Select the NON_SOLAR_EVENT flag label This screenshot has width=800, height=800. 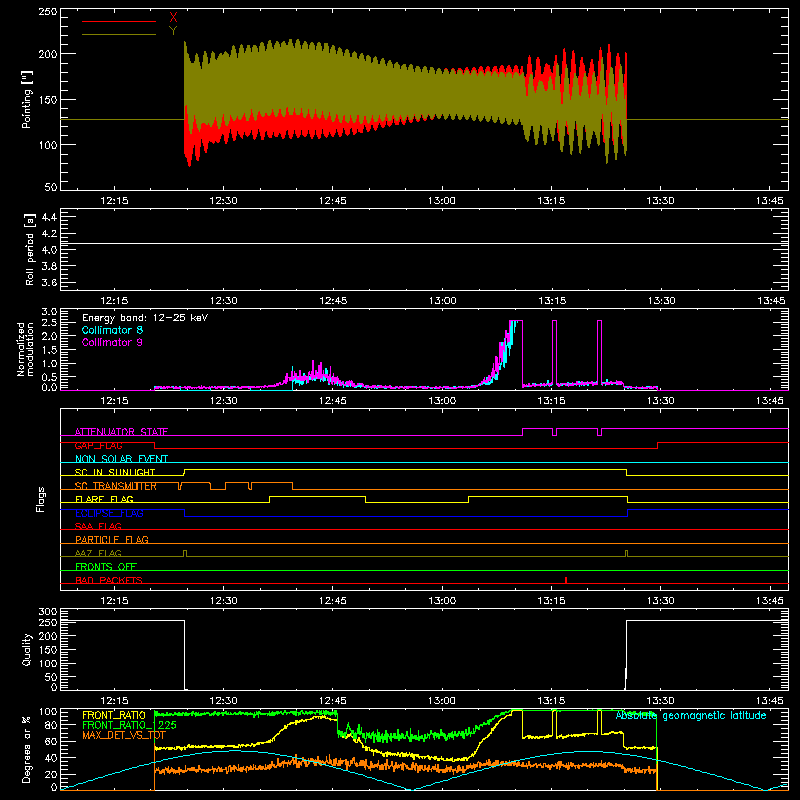coord(121,459)
